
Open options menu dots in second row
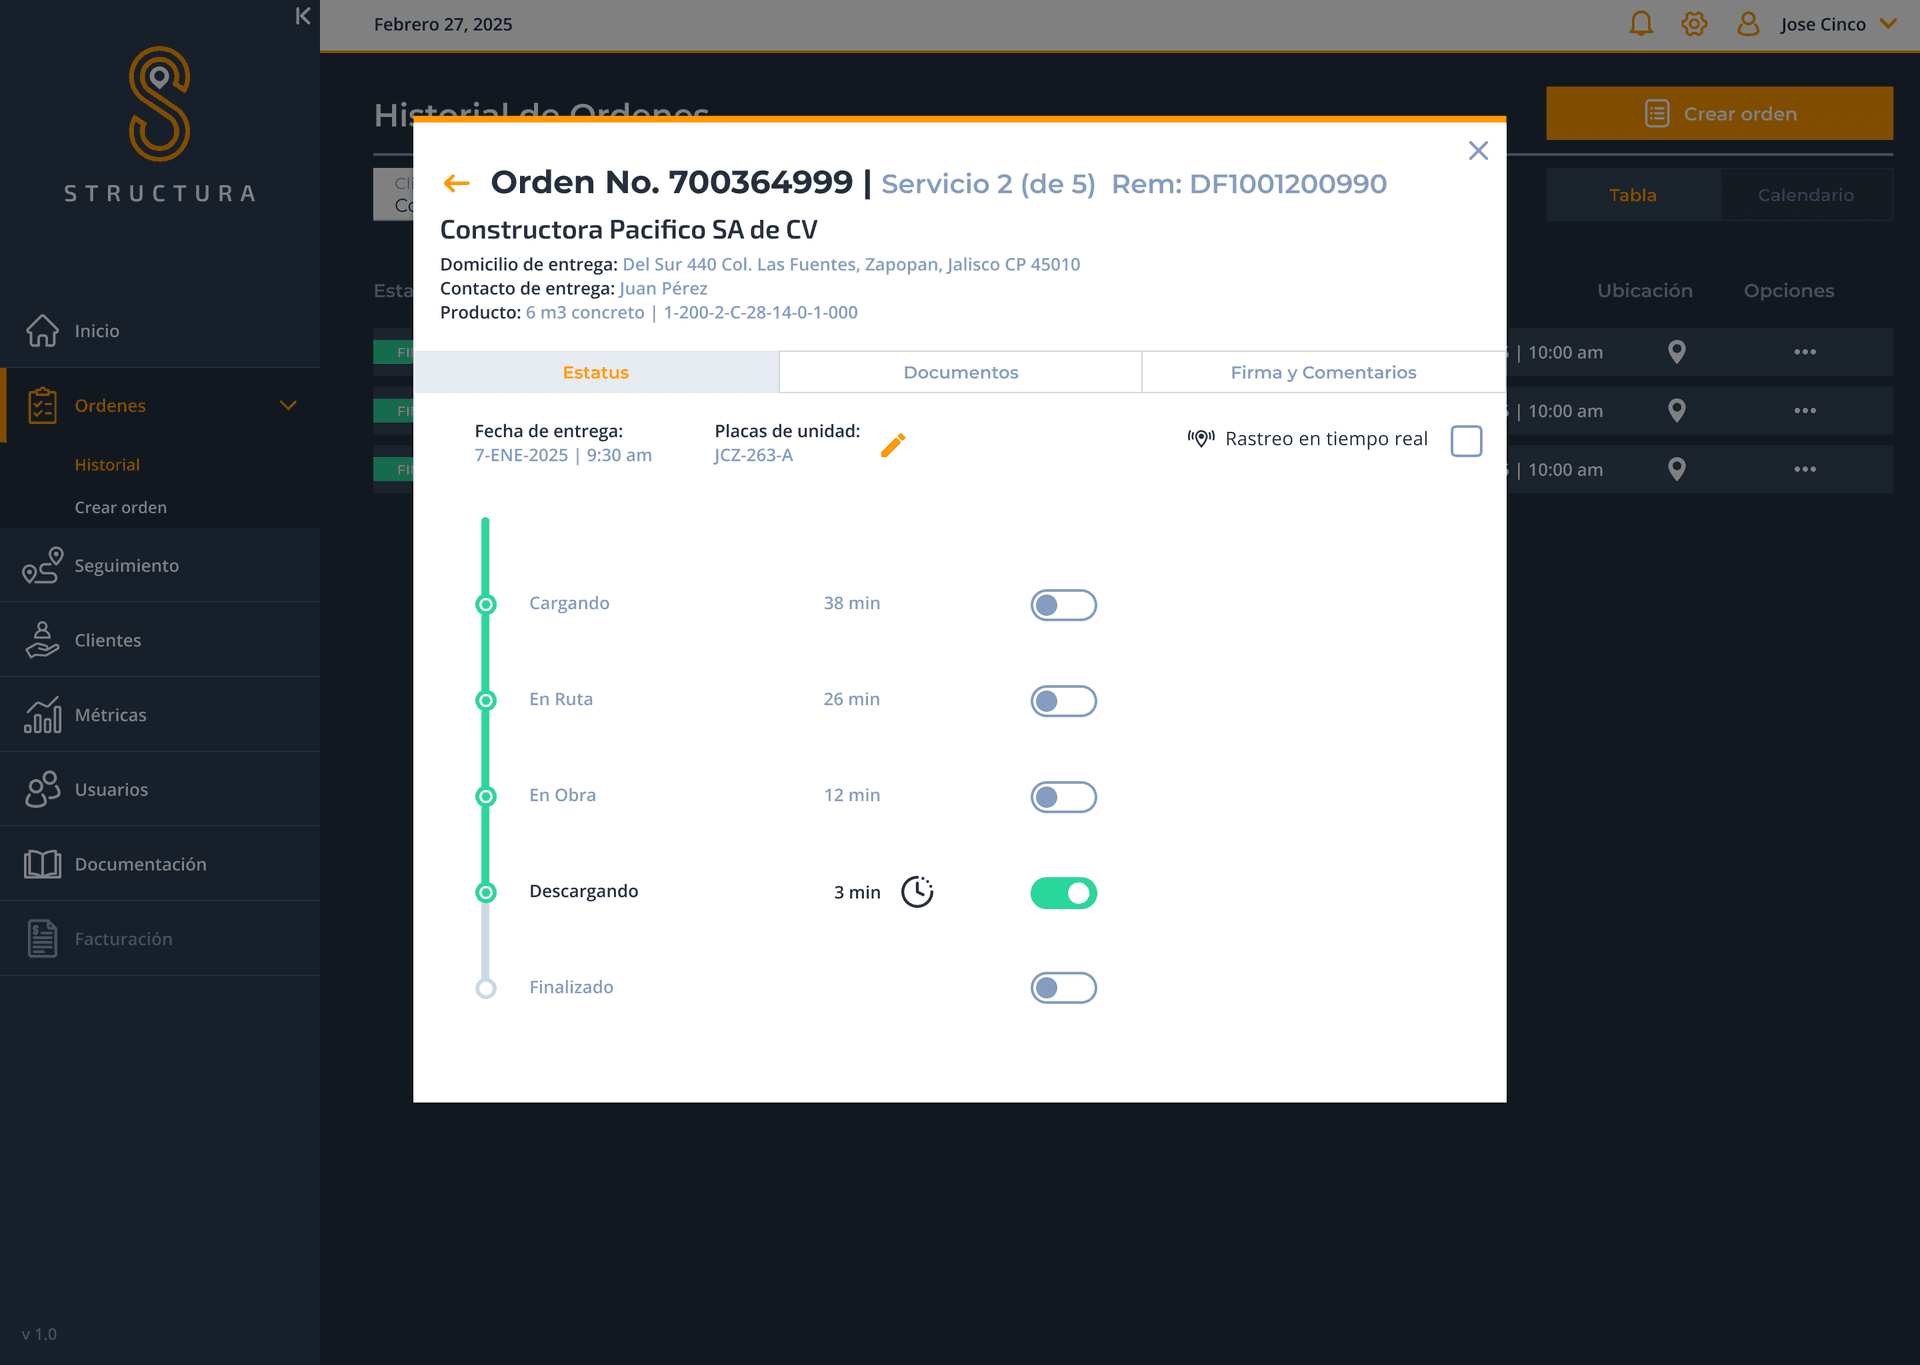coord(1804,411)
